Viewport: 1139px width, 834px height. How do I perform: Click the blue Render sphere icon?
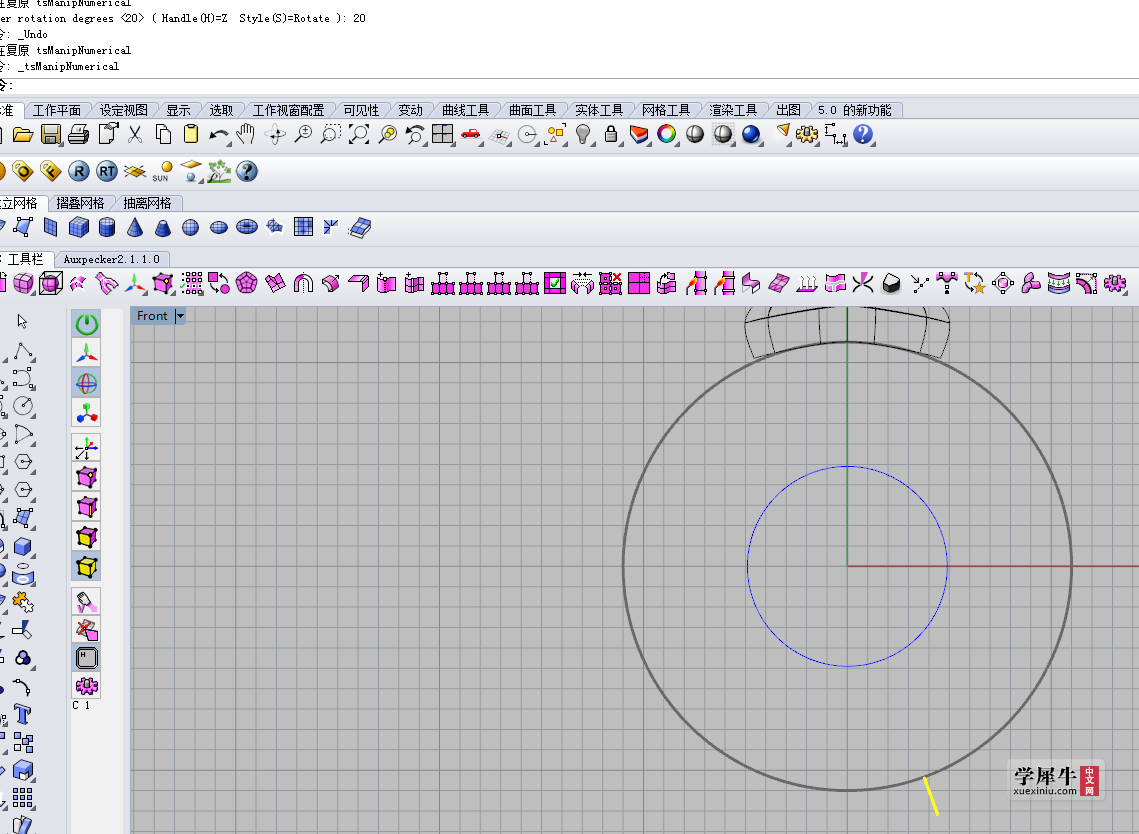coord(751,134)
